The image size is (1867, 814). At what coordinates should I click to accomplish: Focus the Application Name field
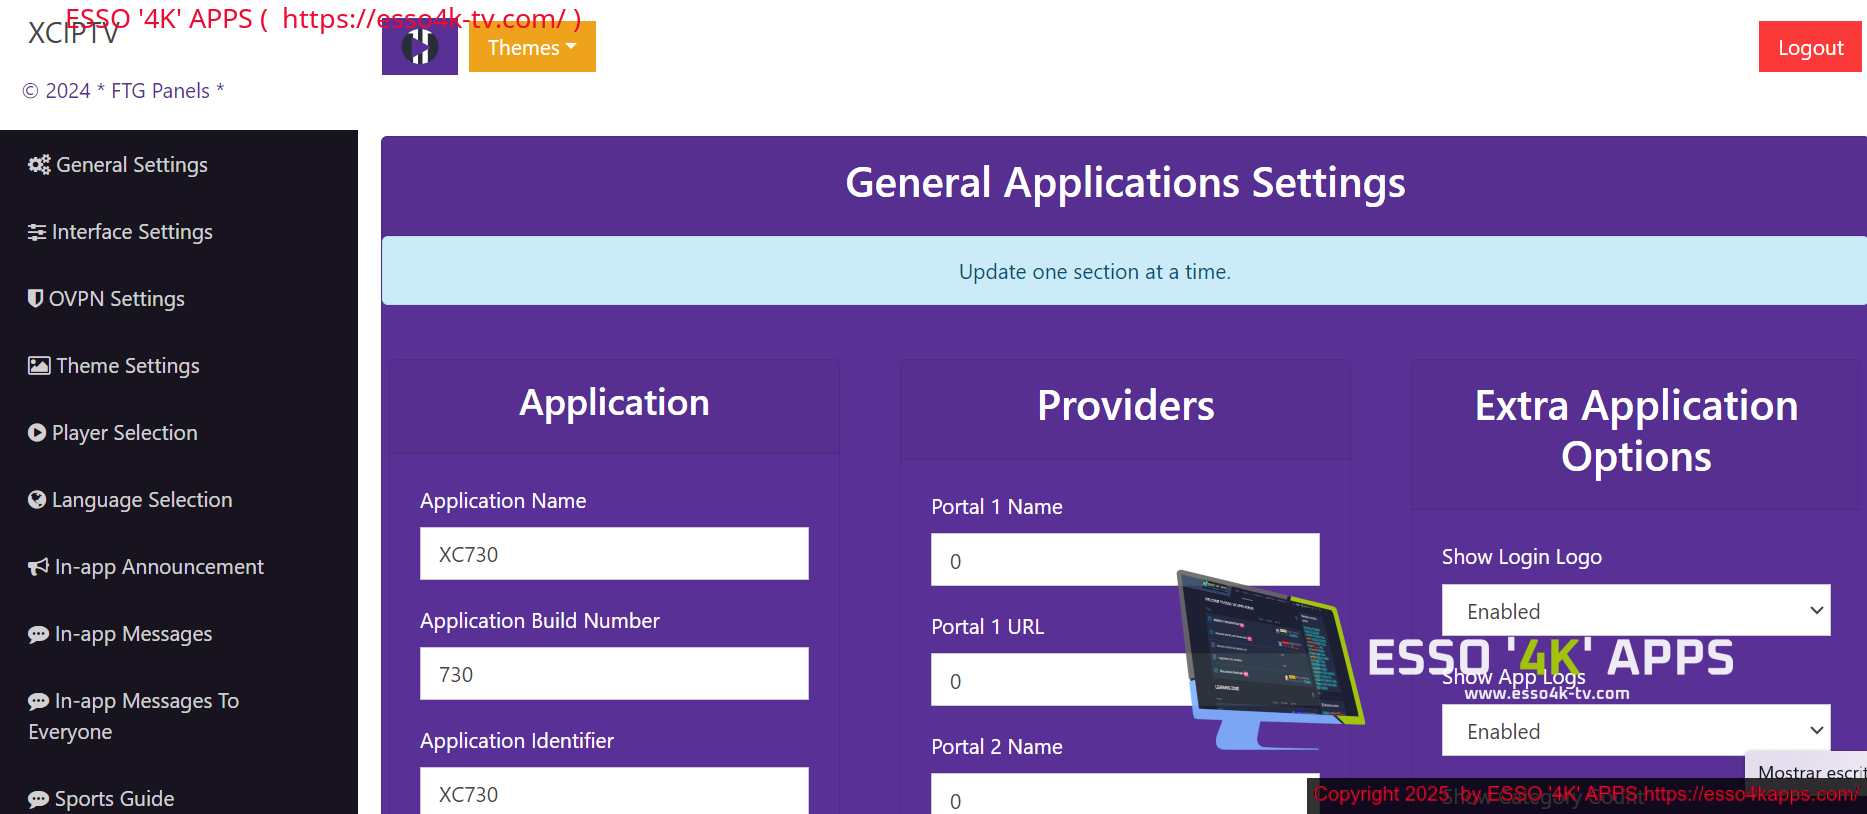pos(614,553)
